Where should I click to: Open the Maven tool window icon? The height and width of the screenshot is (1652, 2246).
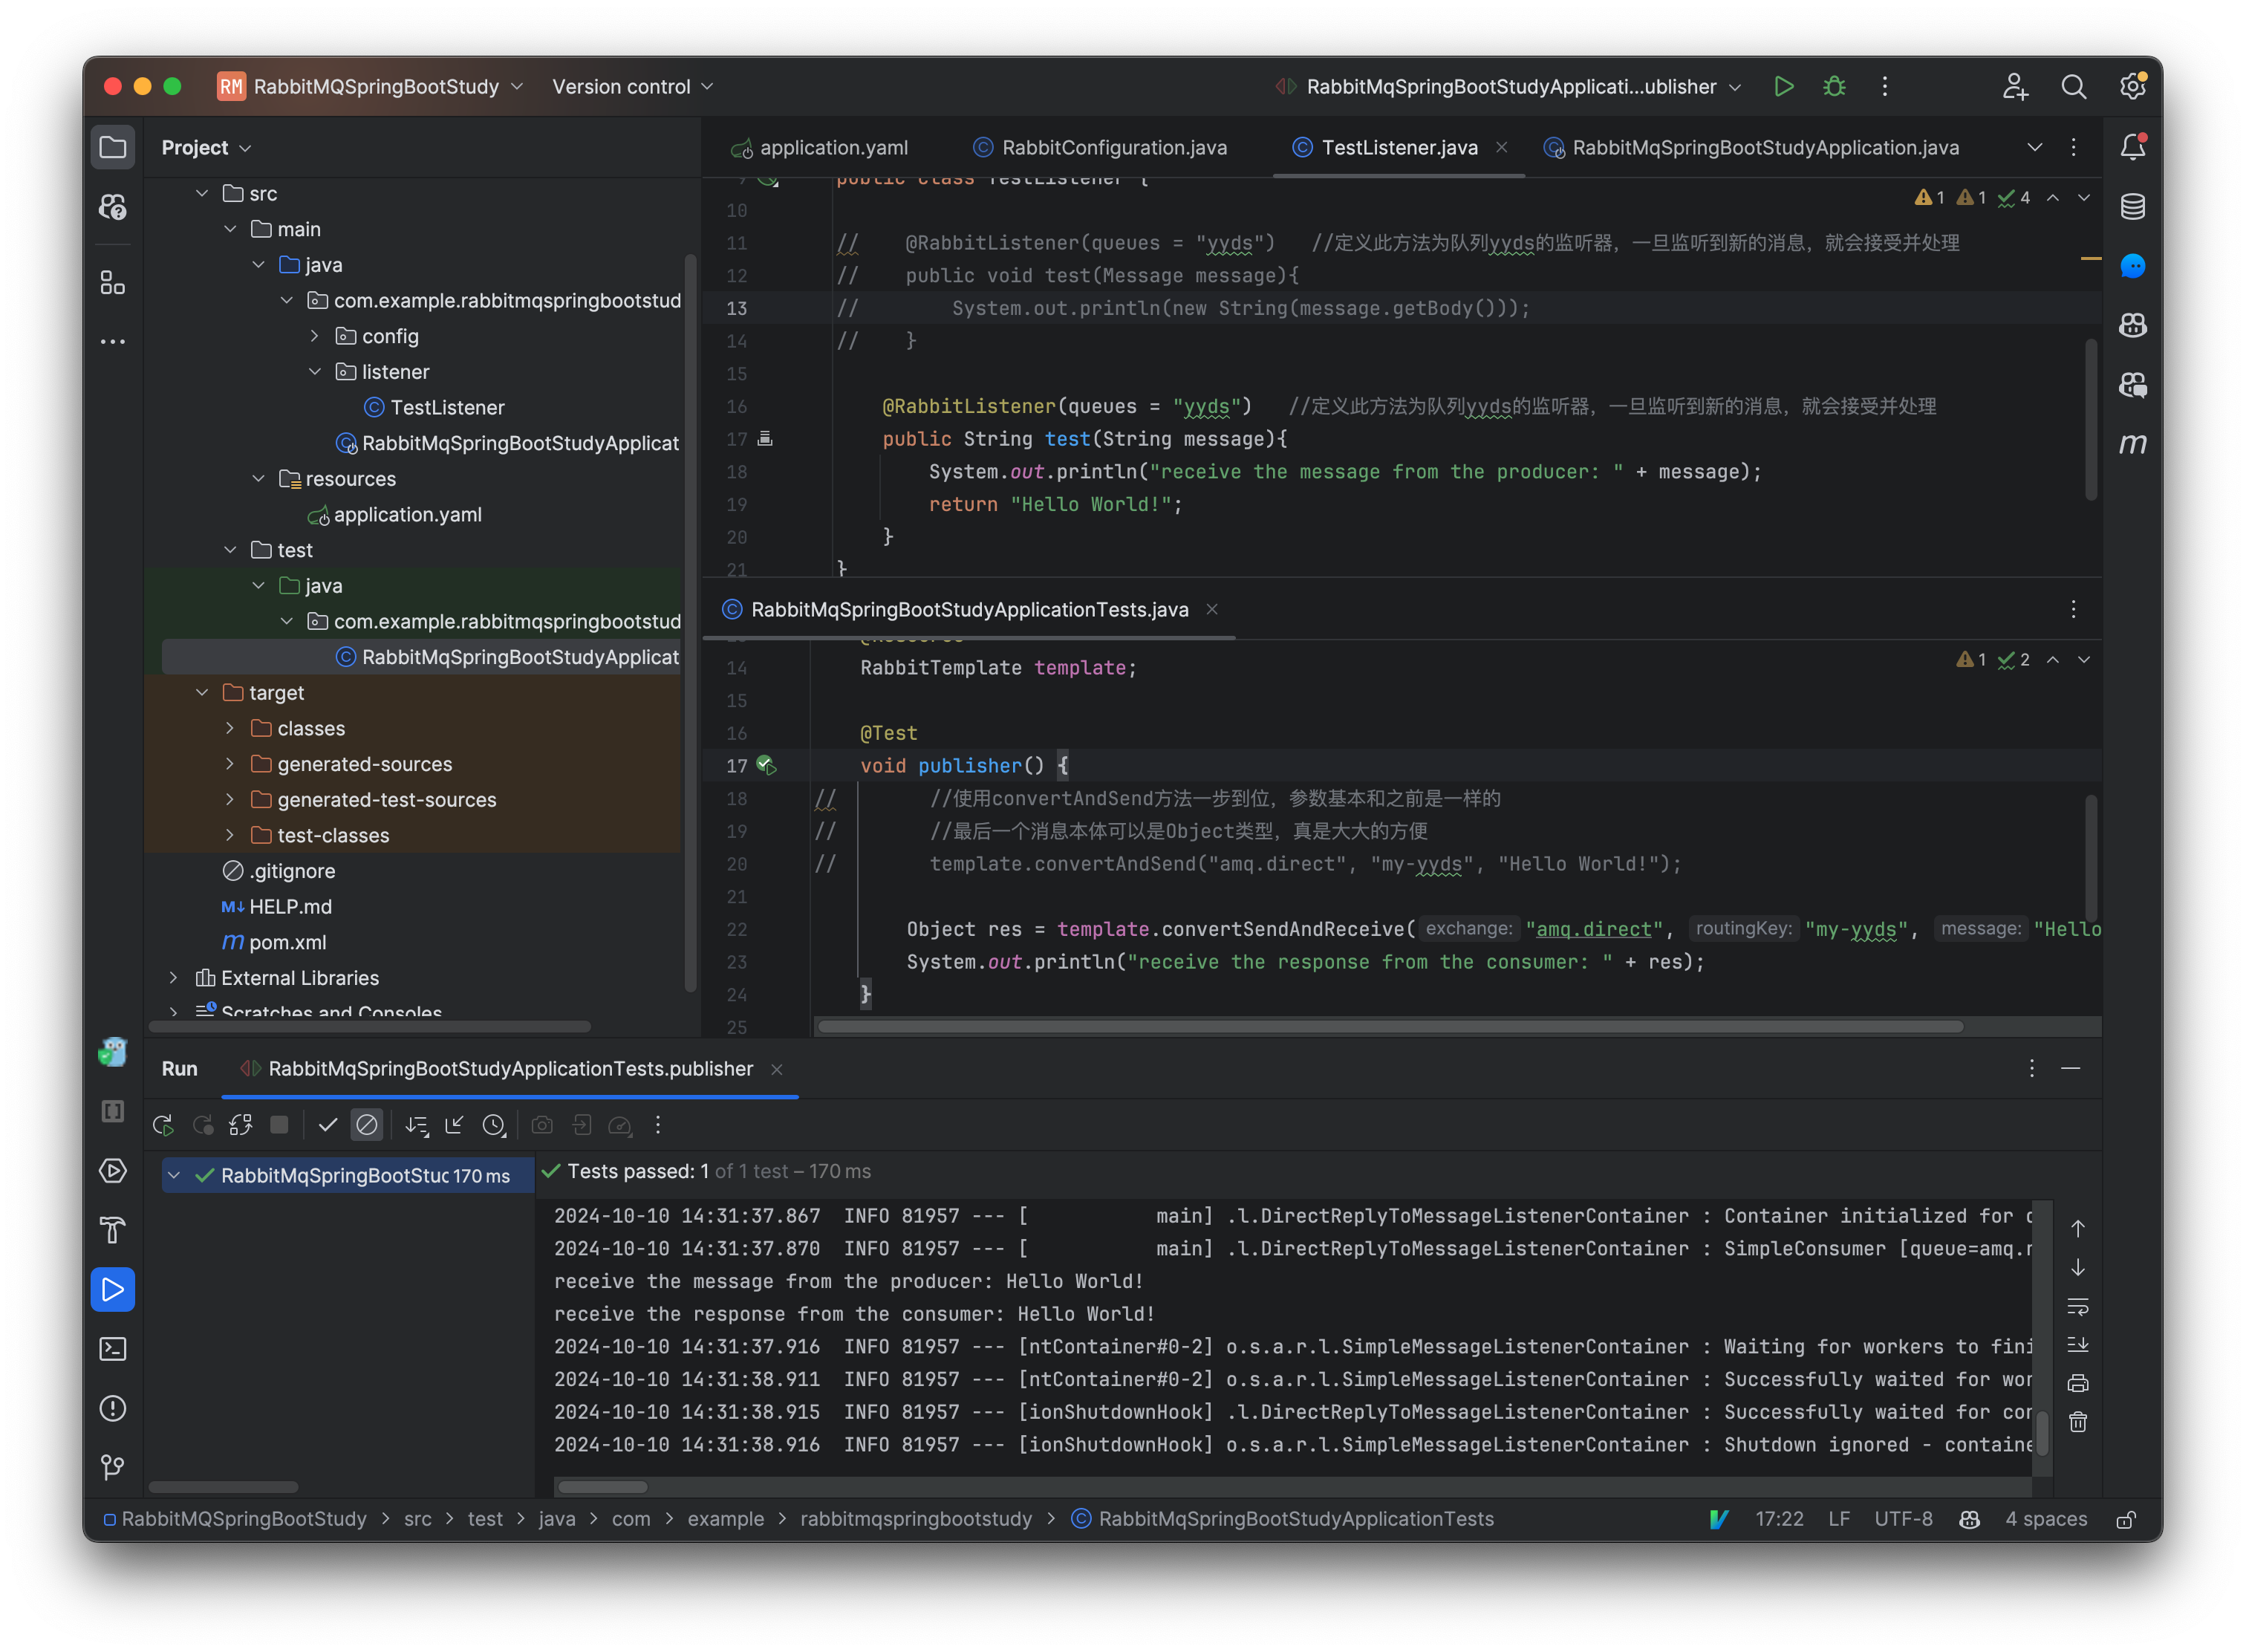2132,443
